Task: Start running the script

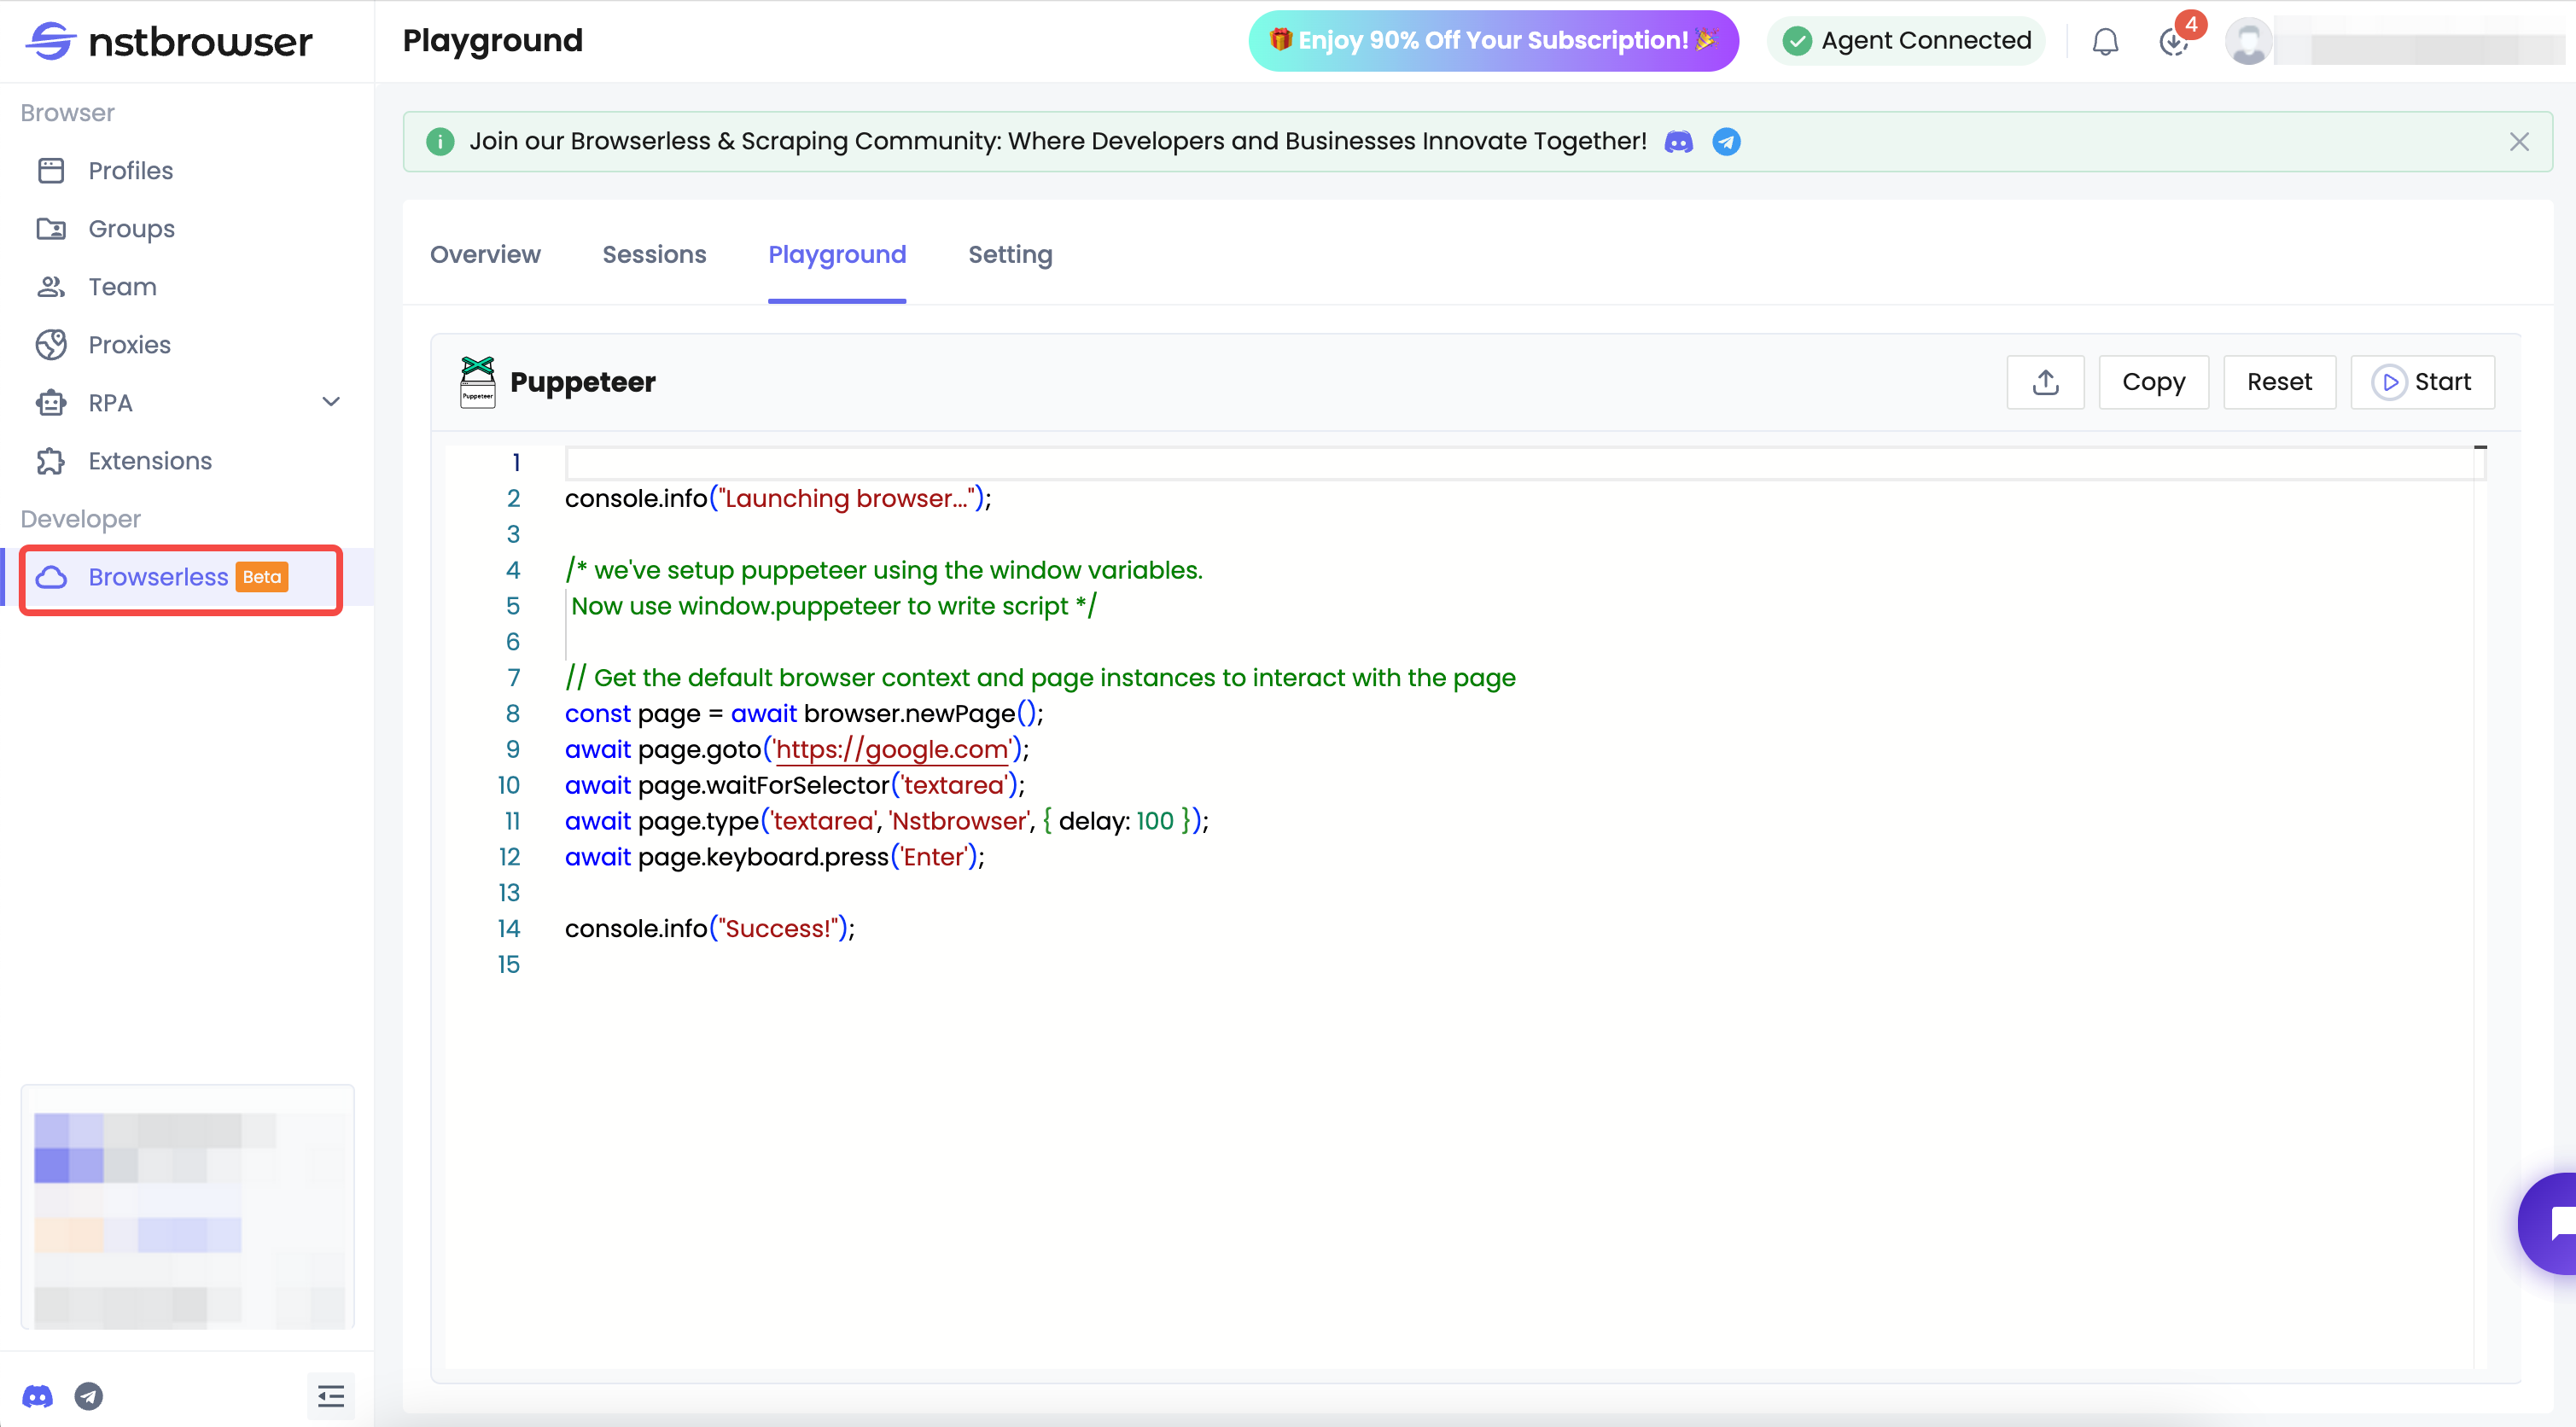Action: click(2422, 382)
